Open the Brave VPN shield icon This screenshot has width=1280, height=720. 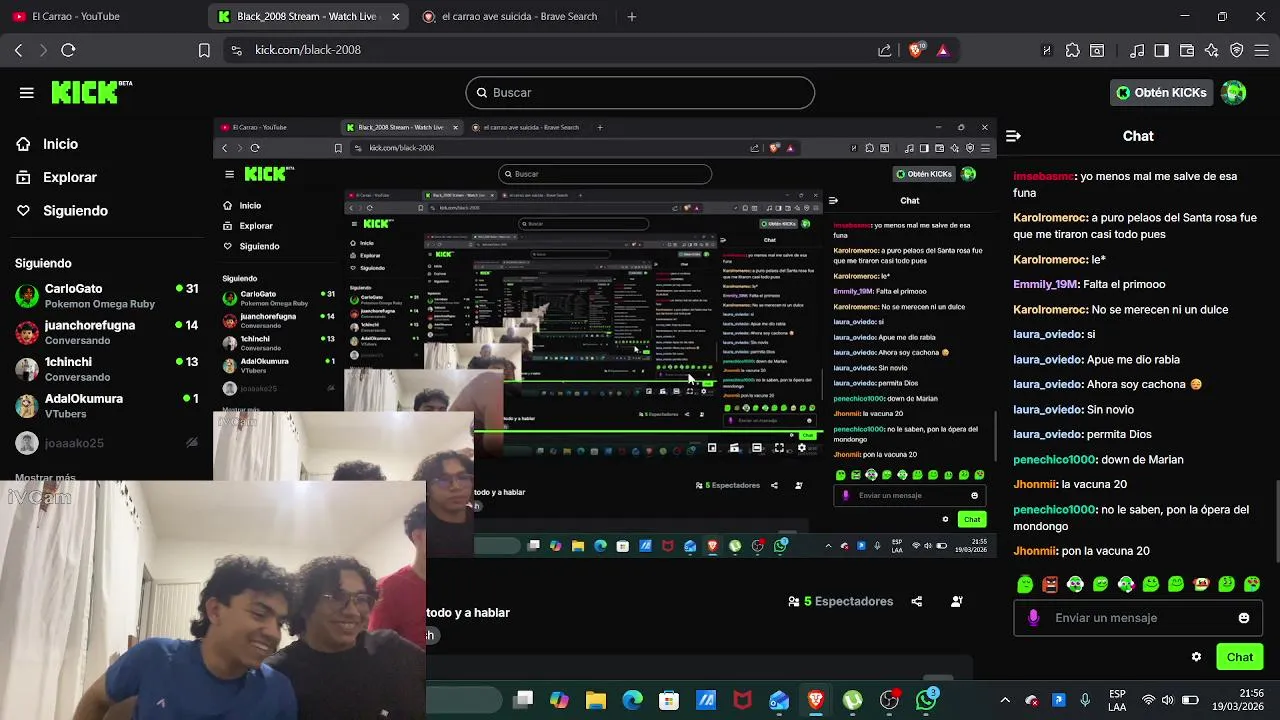click(1237, 50)
